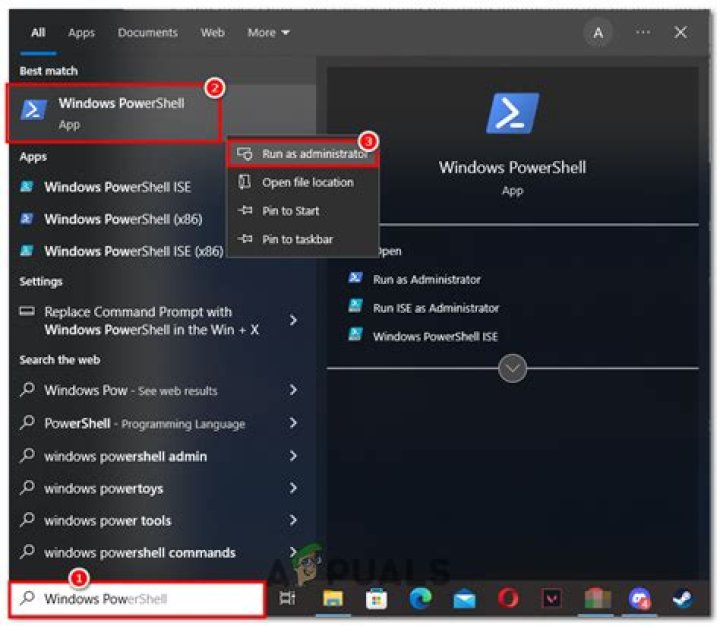Click the large PowerShell logo in preview pane

pos(512,113)
